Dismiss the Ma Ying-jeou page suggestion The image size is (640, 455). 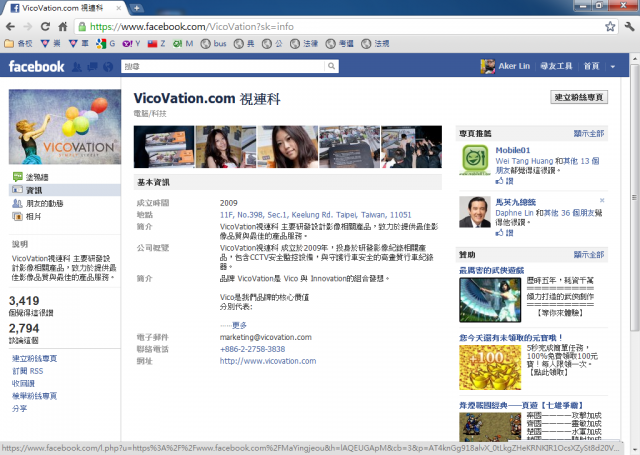point(602,200)
